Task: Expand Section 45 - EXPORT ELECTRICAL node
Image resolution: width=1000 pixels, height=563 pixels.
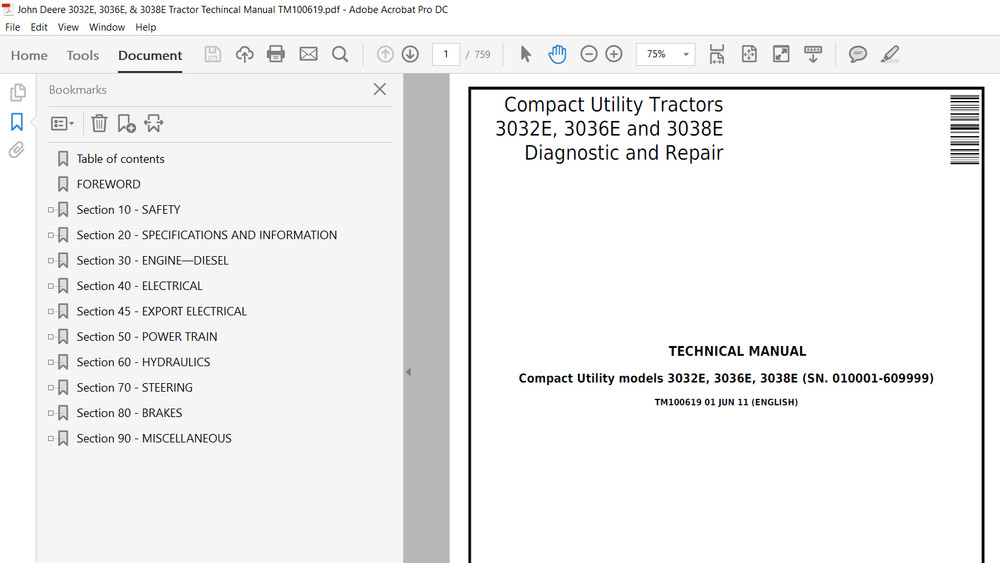Action: click(x=51, y=311)
